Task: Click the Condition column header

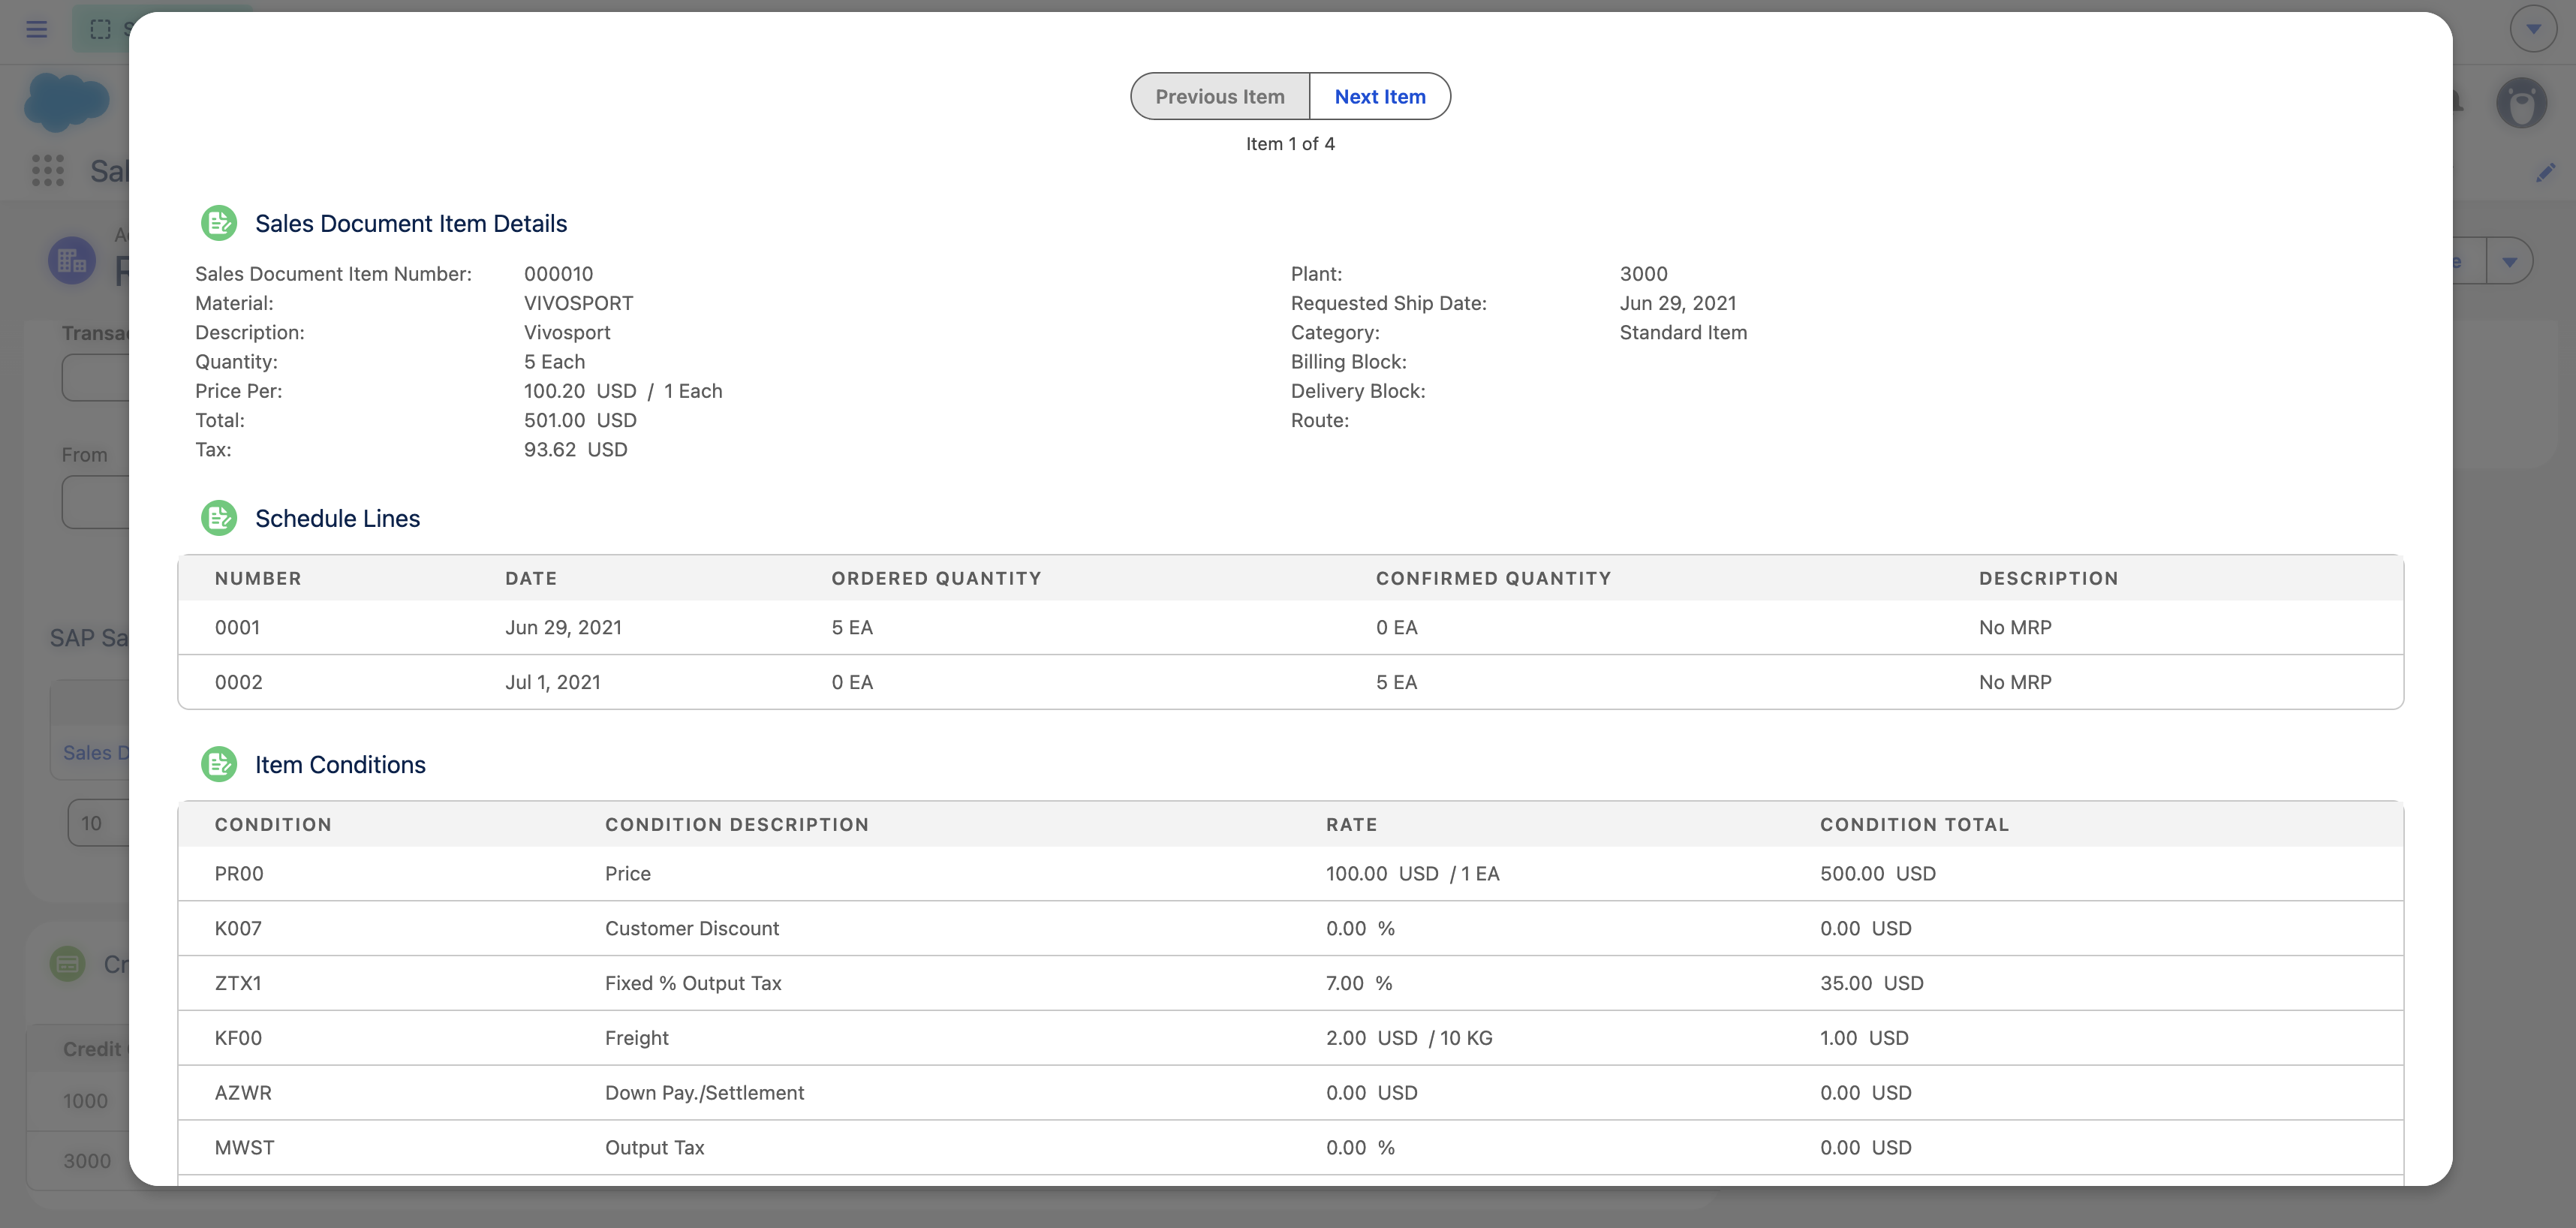Action: [x=273, y=824]
